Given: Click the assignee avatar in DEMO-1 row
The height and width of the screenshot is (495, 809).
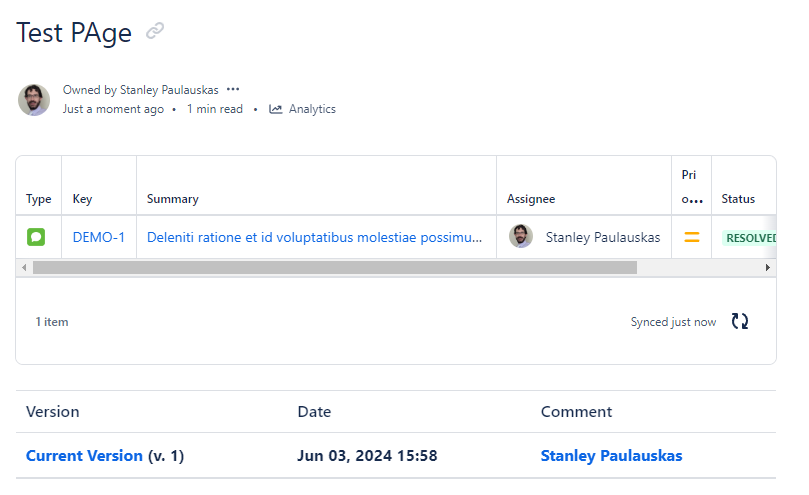Looking at the screenshot, I should click(521, 236).
